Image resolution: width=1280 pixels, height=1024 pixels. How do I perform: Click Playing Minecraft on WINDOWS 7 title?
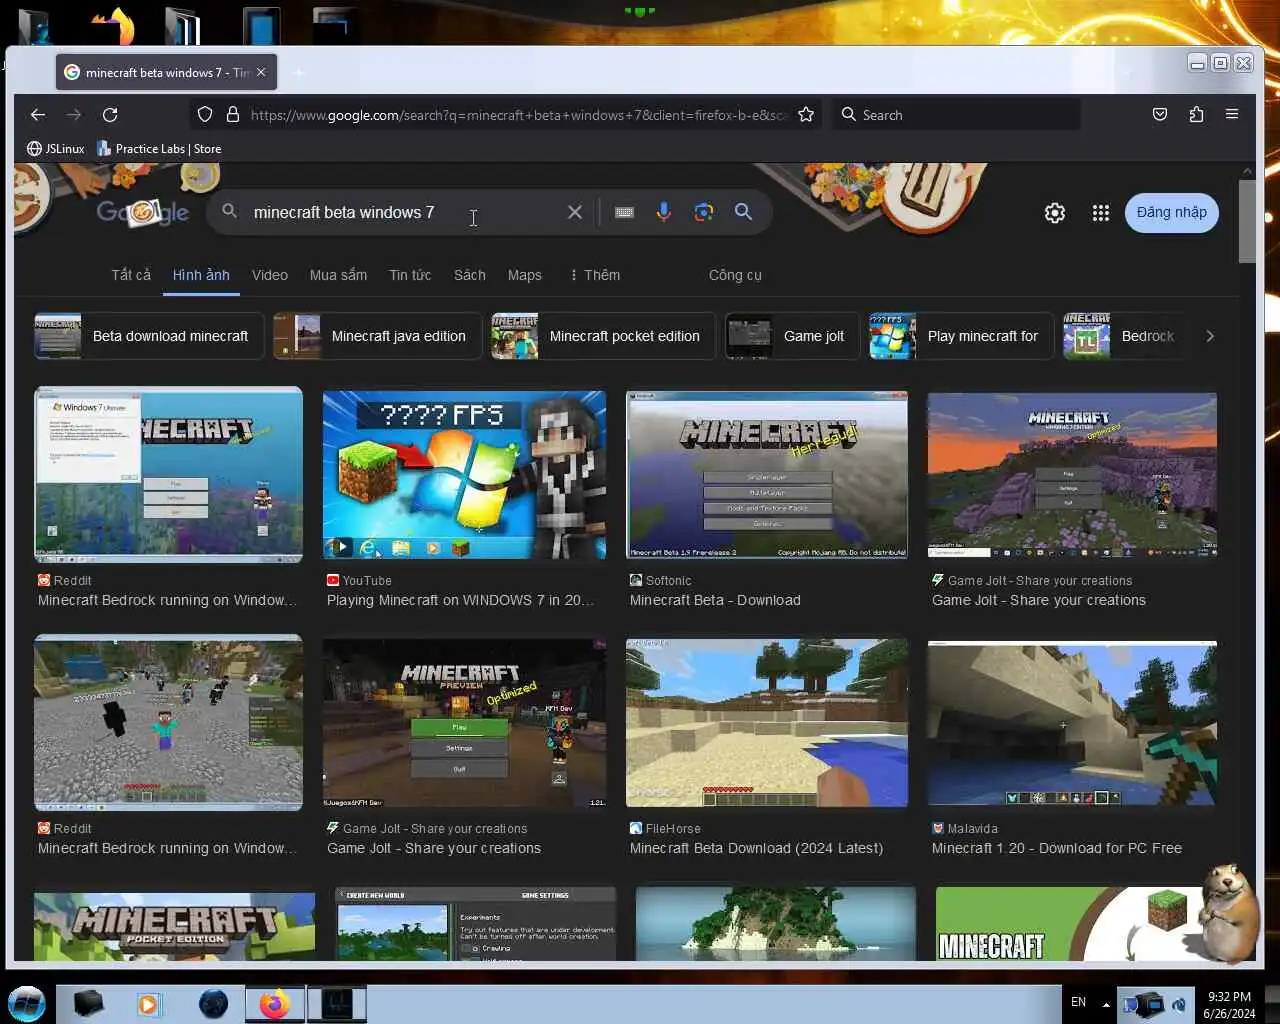(460, 600)
